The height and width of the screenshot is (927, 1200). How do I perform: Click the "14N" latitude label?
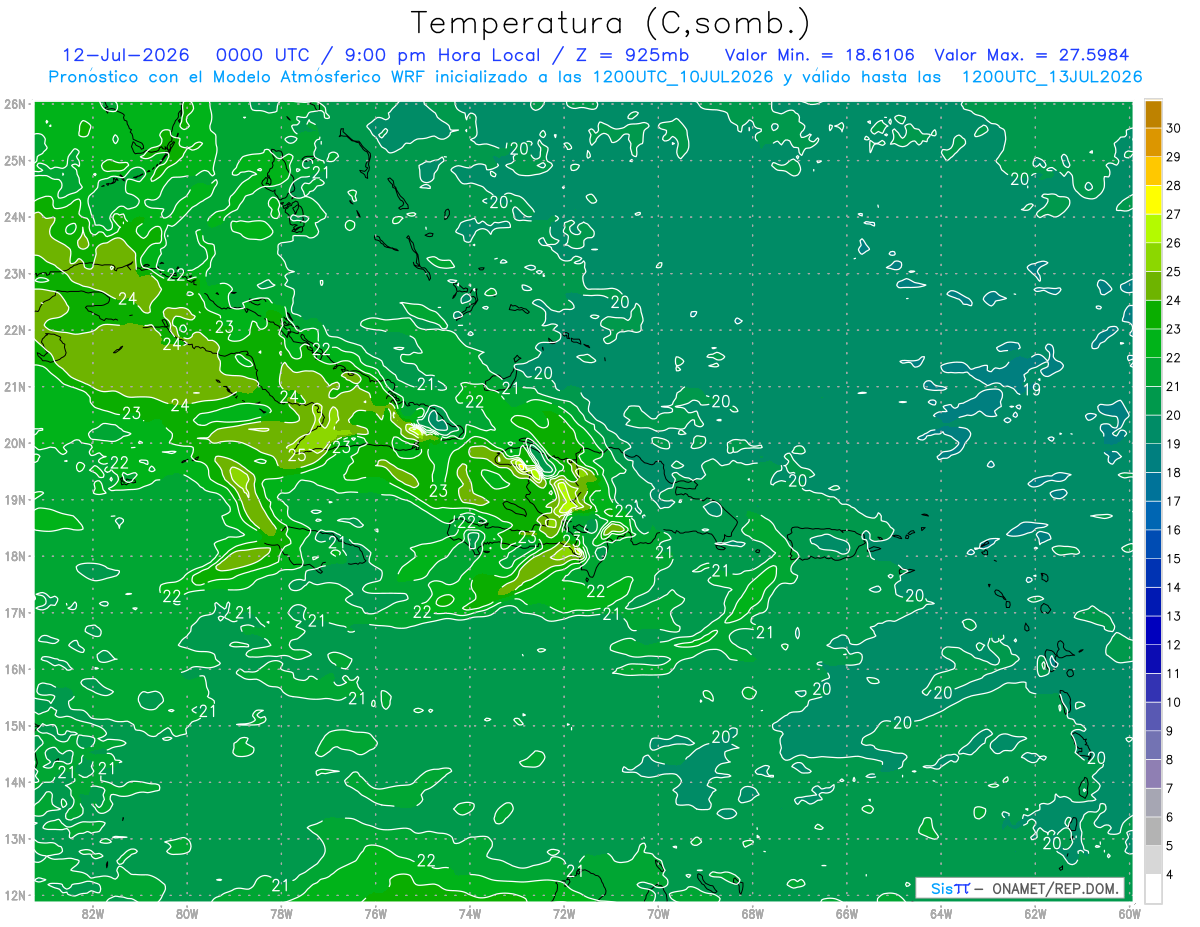[x=15, y=782]
